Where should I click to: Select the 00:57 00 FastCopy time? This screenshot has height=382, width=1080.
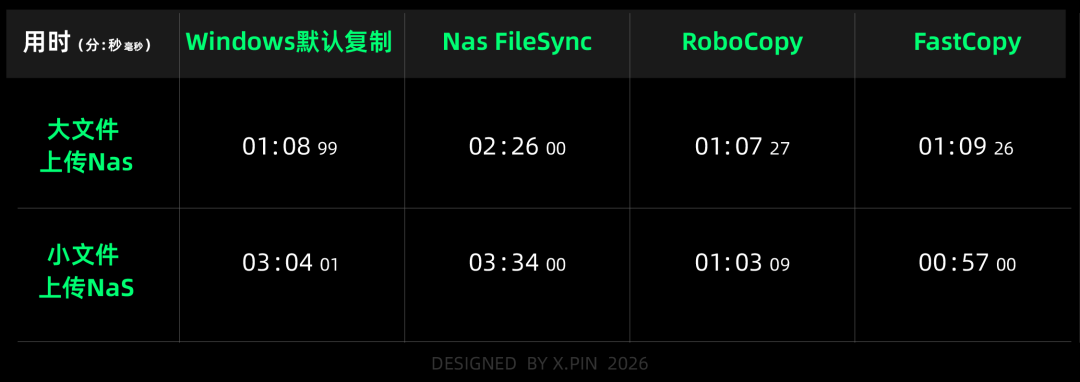(967, 263)
